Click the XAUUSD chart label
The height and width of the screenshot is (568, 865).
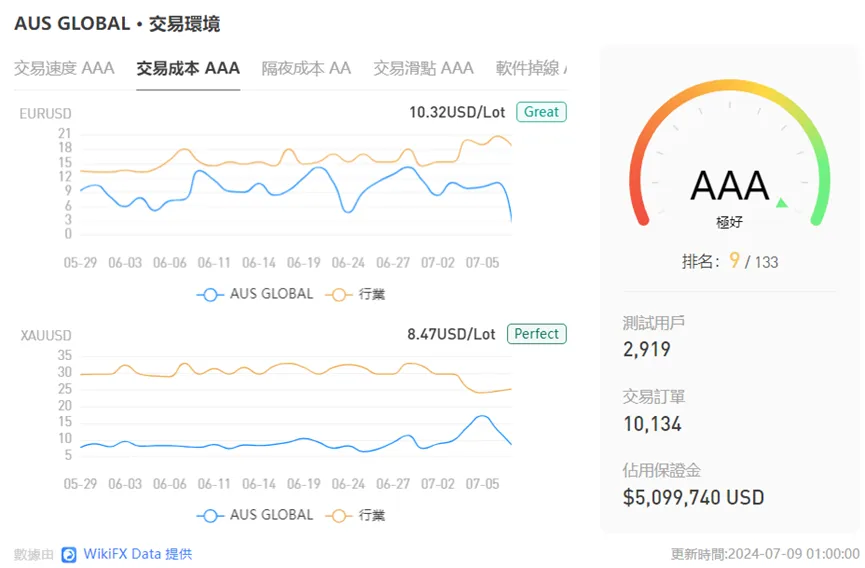pyautogui.click(x=46, y=335)
